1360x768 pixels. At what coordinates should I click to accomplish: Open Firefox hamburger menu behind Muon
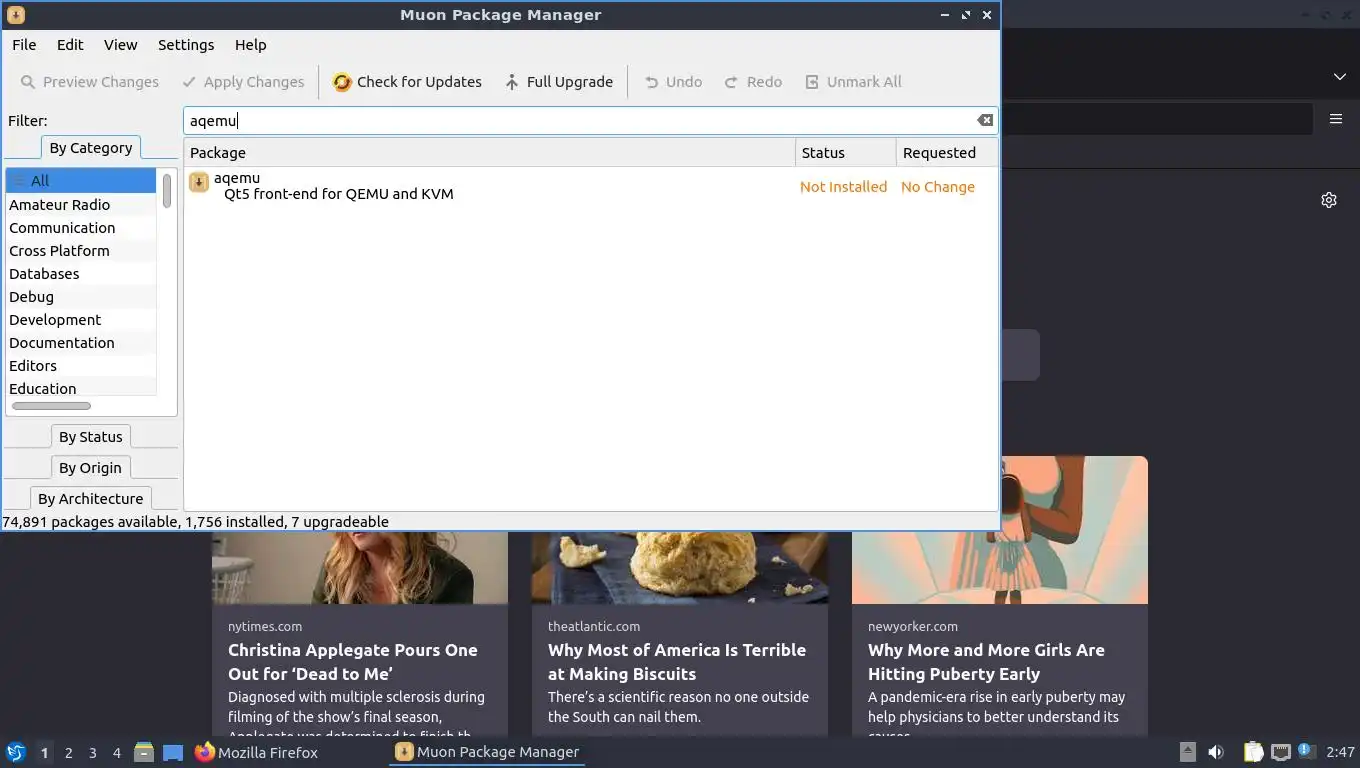(1335, 119)
